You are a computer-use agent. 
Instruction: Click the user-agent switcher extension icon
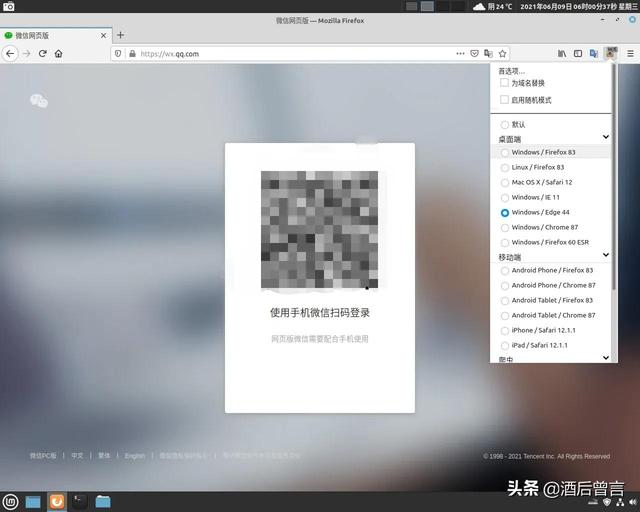point(610,53)
